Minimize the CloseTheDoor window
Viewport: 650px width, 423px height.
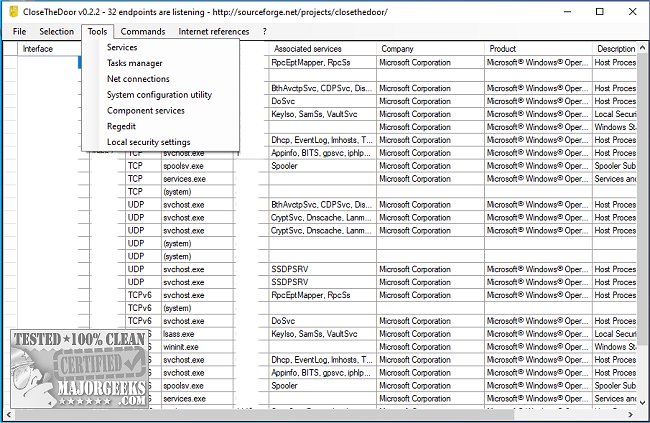[568, 12]
